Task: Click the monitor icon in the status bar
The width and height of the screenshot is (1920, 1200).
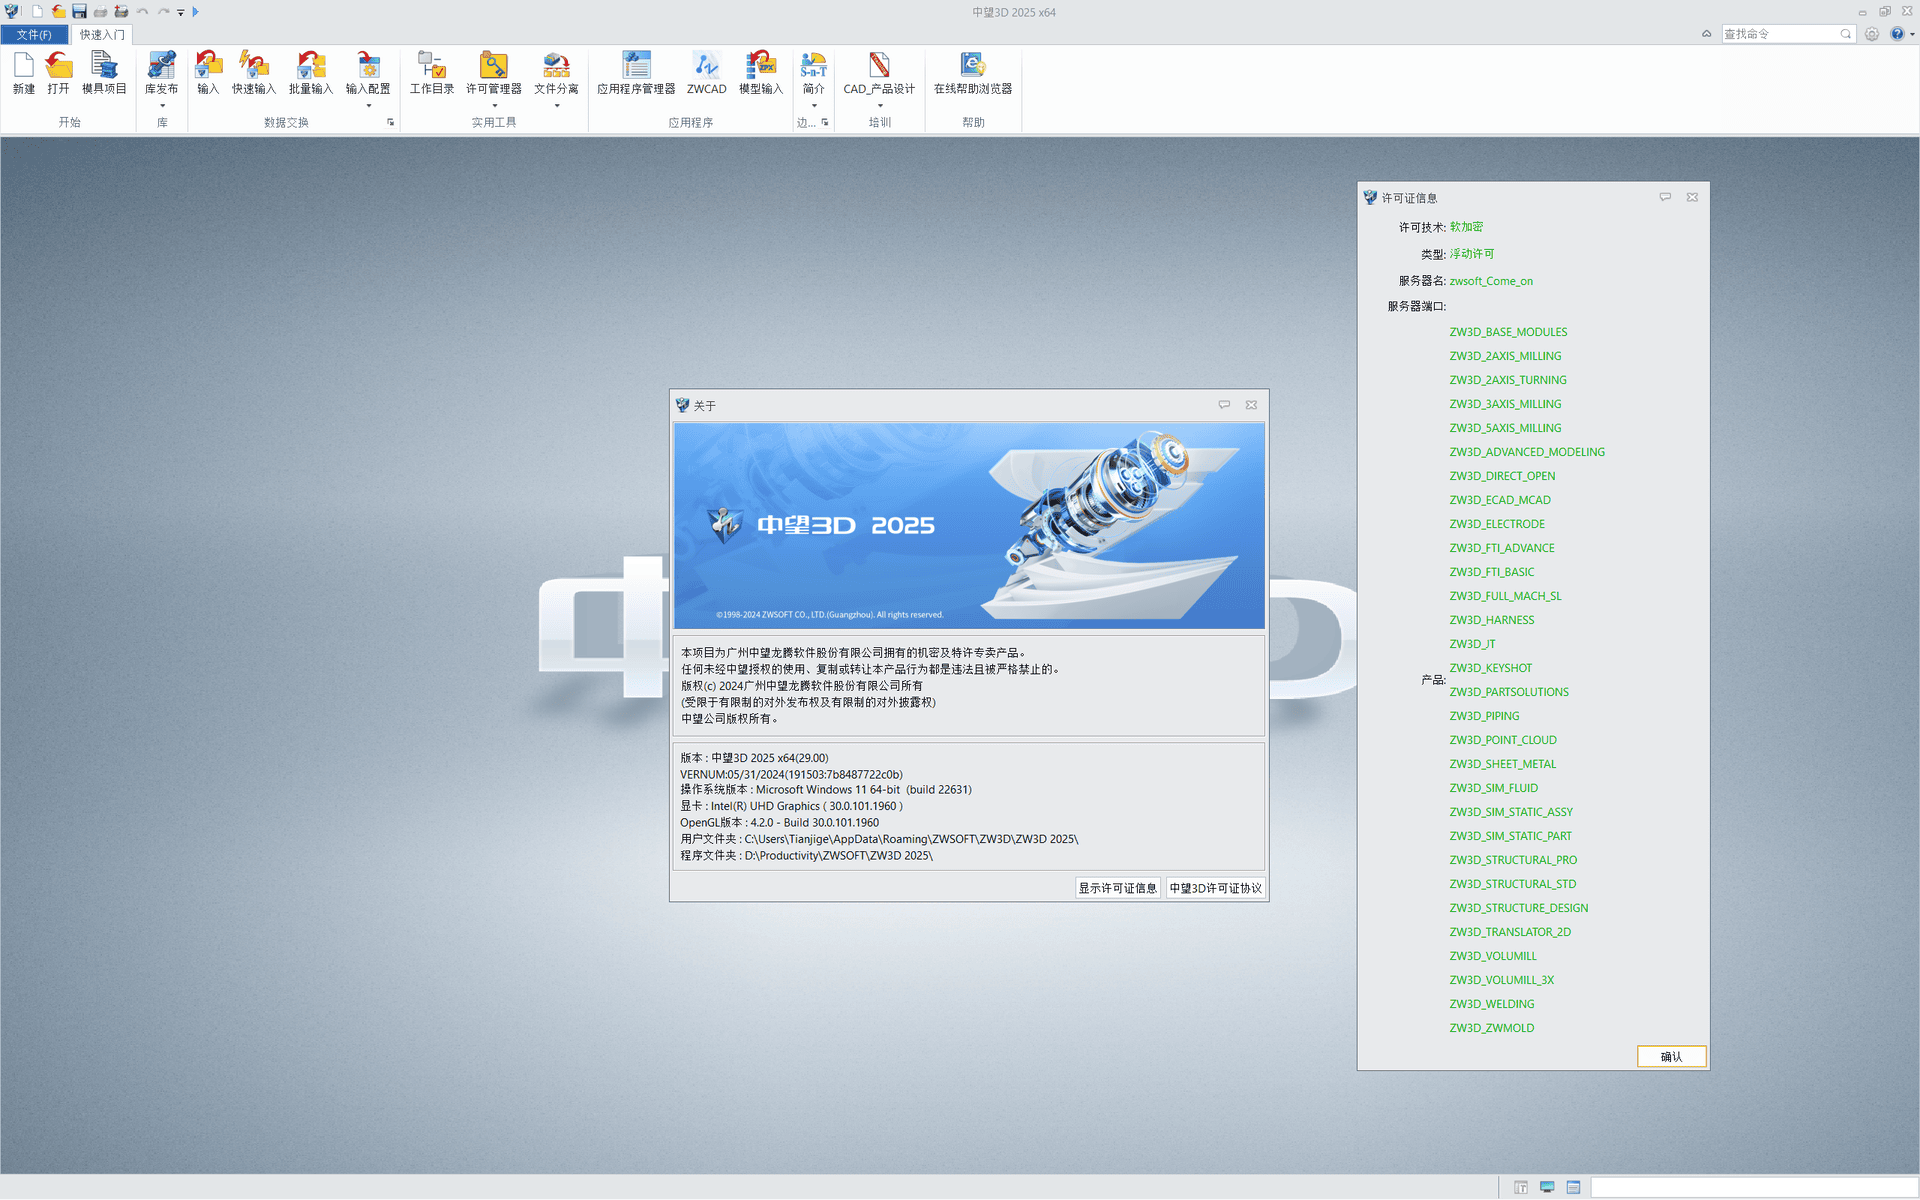Action: click(x=1547, y=1187)
